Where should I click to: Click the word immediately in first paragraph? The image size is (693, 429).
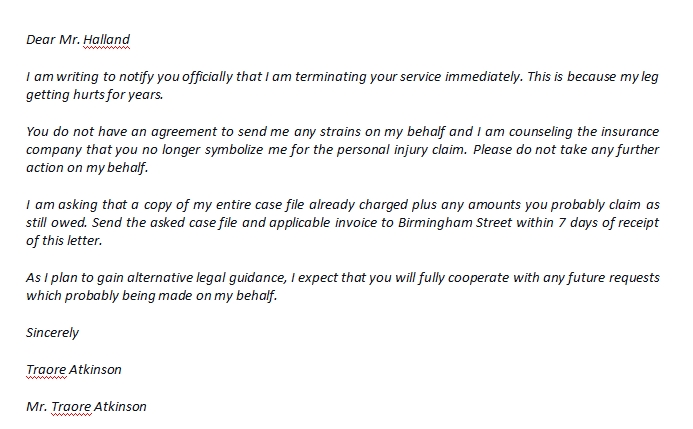[x=484, y=77]
